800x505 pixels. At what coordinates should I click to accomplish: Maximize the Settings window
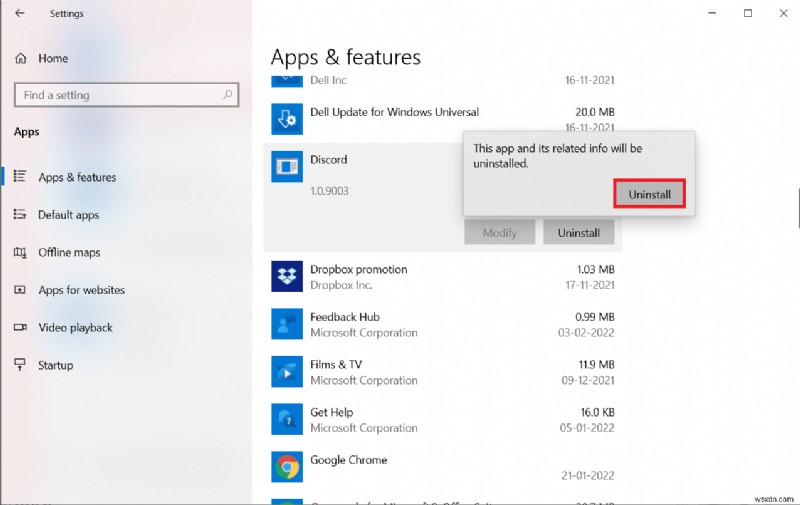coord(748,13)
